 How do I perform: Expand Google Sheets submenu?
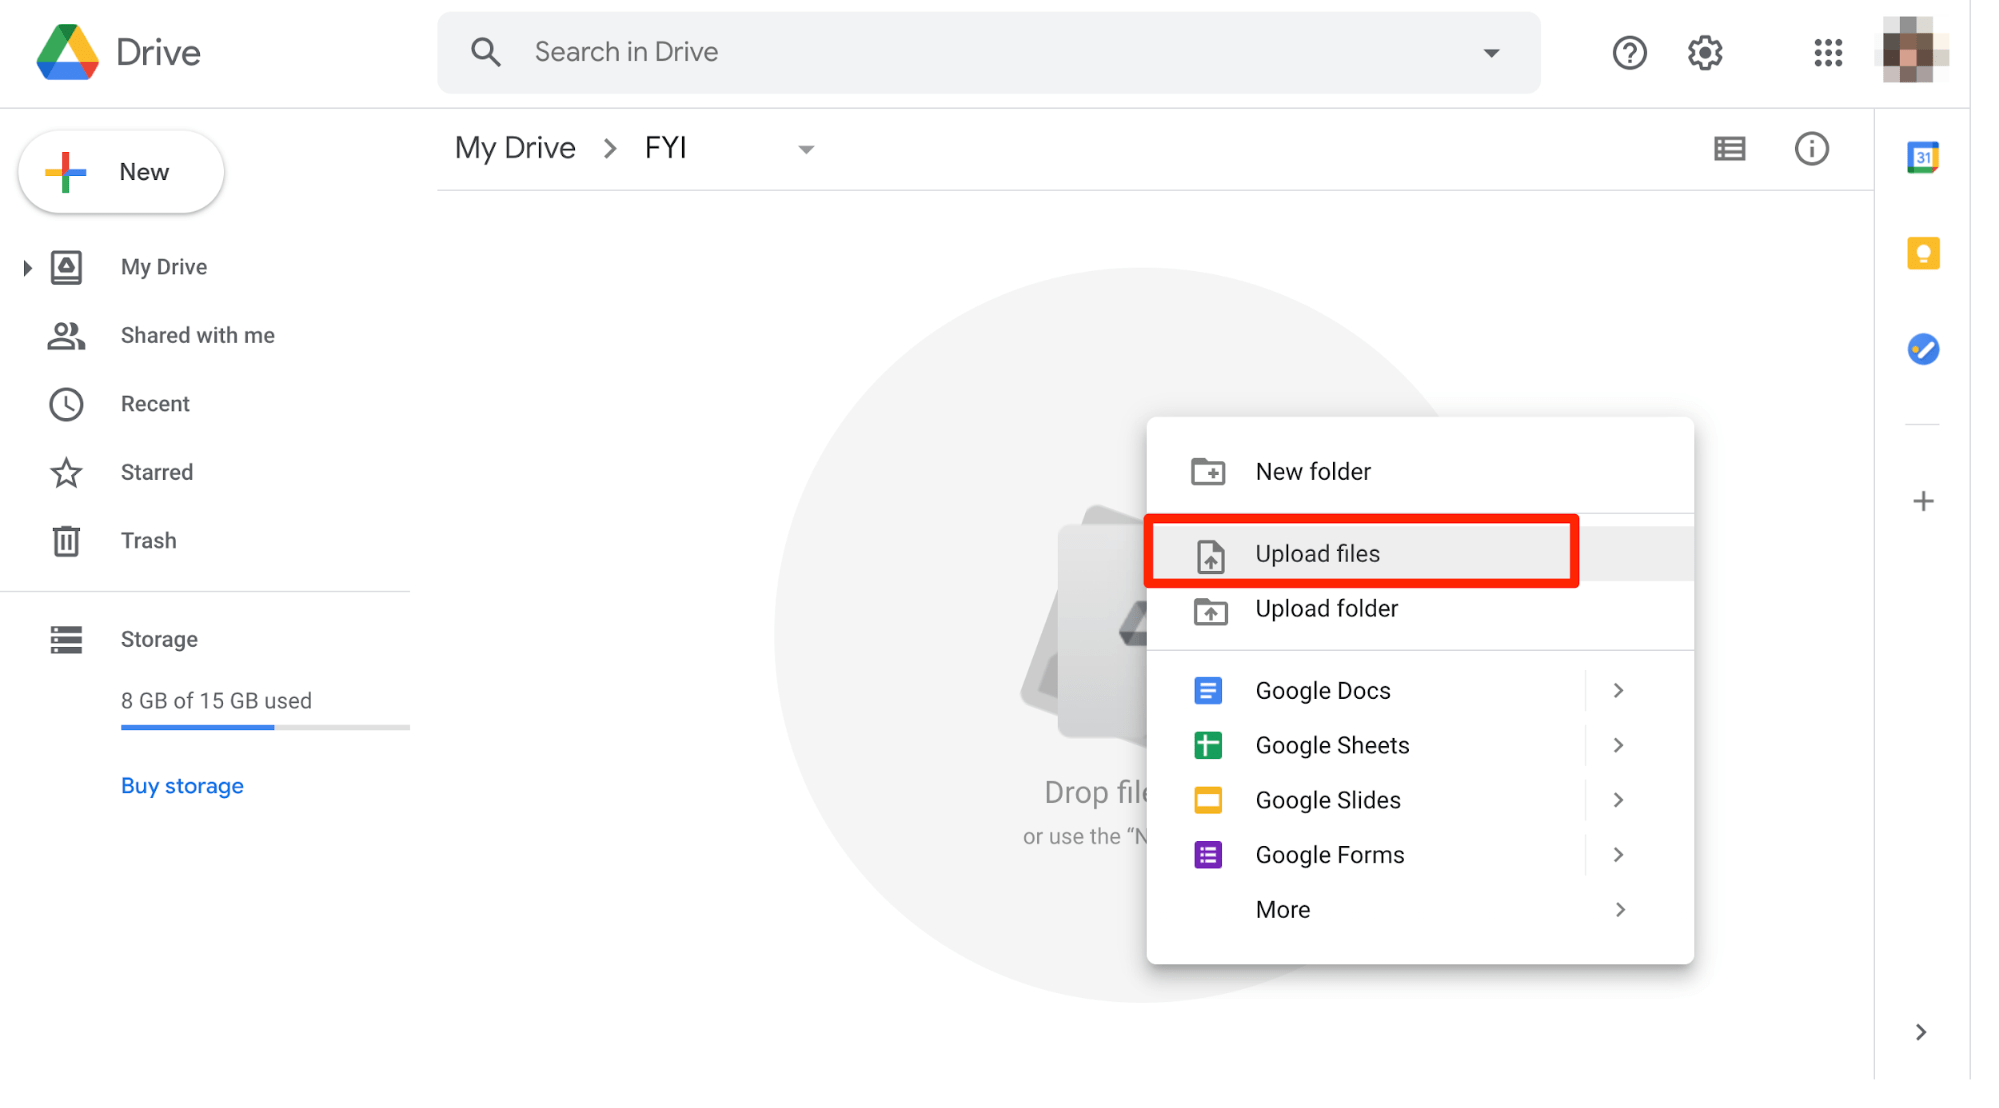1620,745
